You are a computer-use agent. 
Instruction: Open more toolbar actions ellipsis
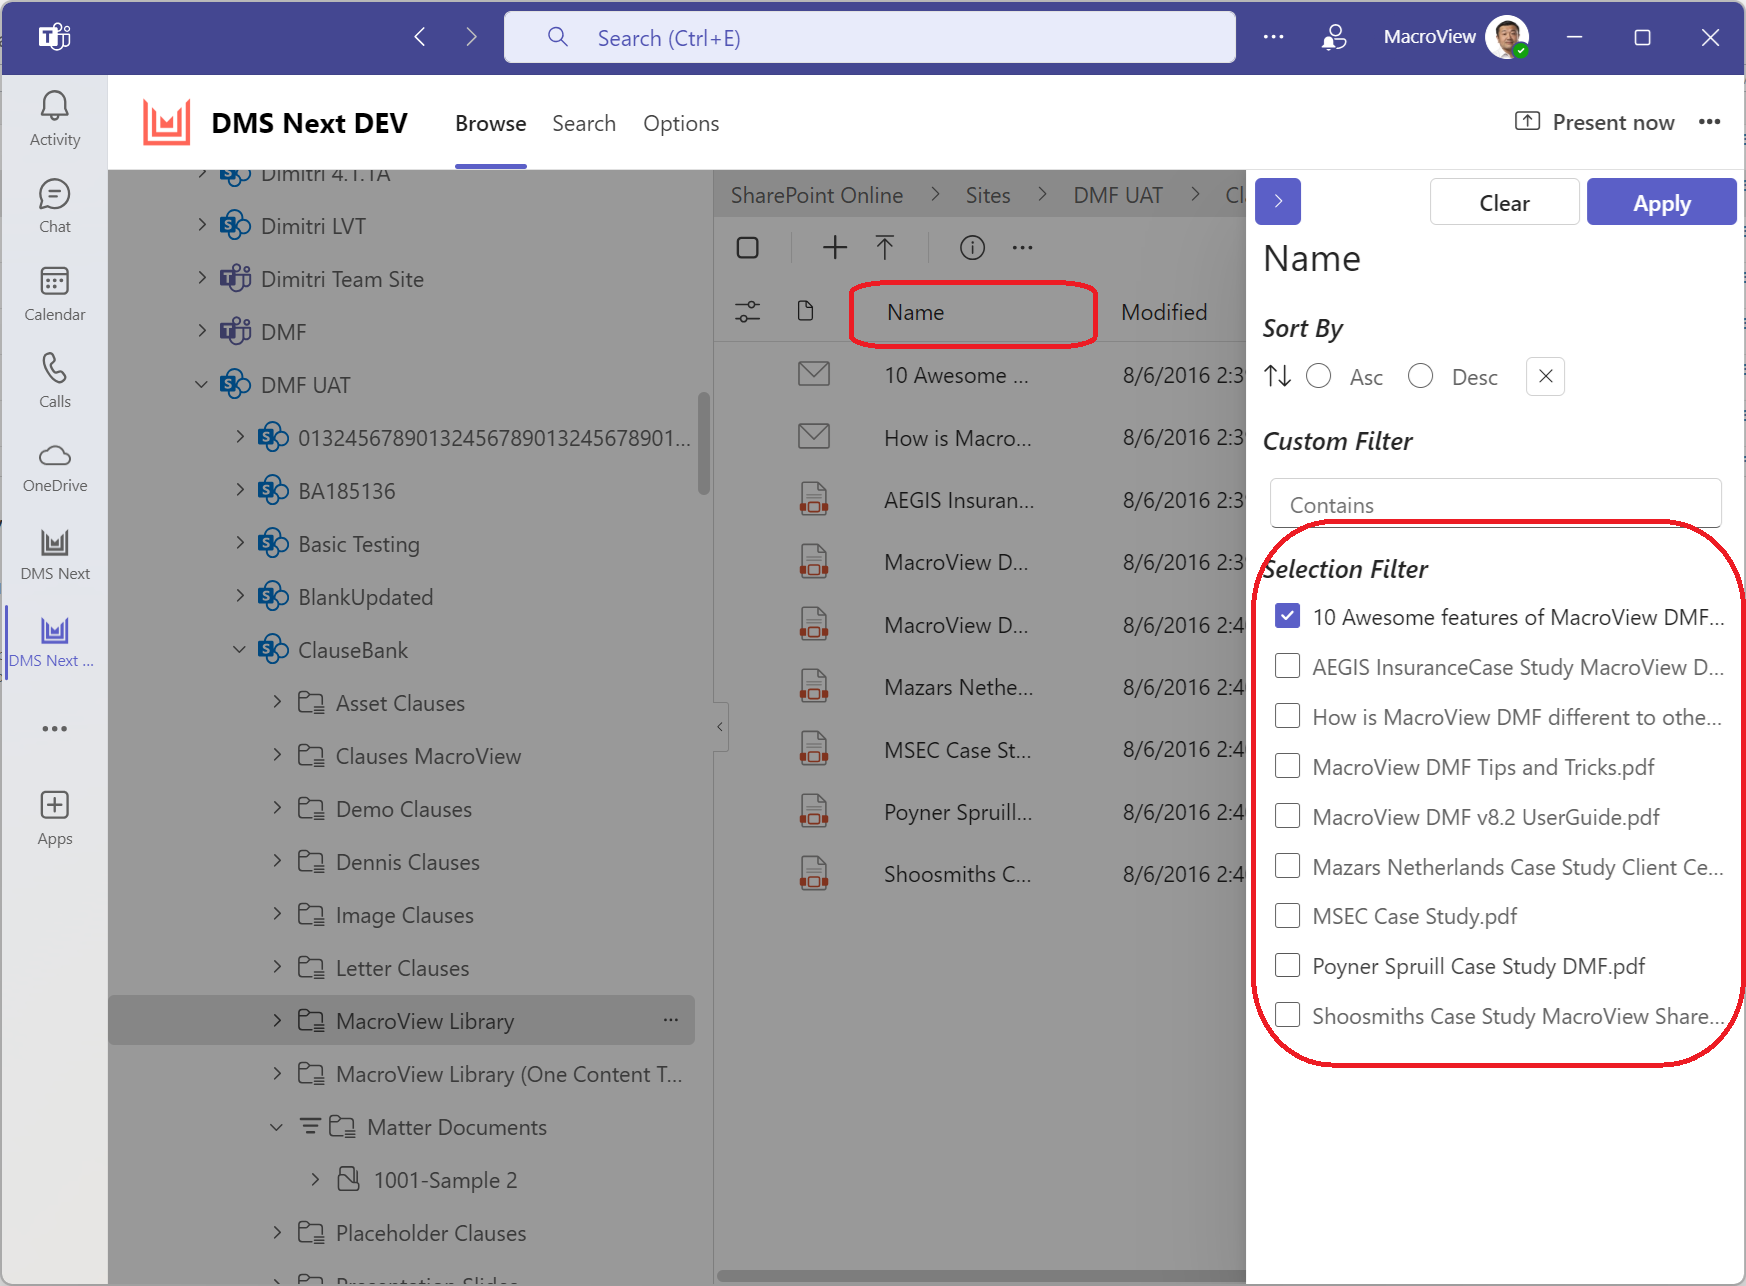[1022, 247]
